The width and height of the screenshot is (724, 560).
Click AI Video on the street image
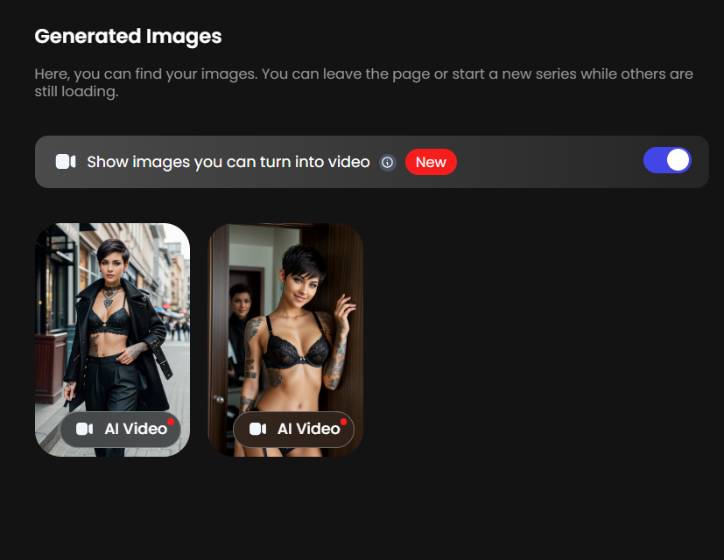(121, 429)
